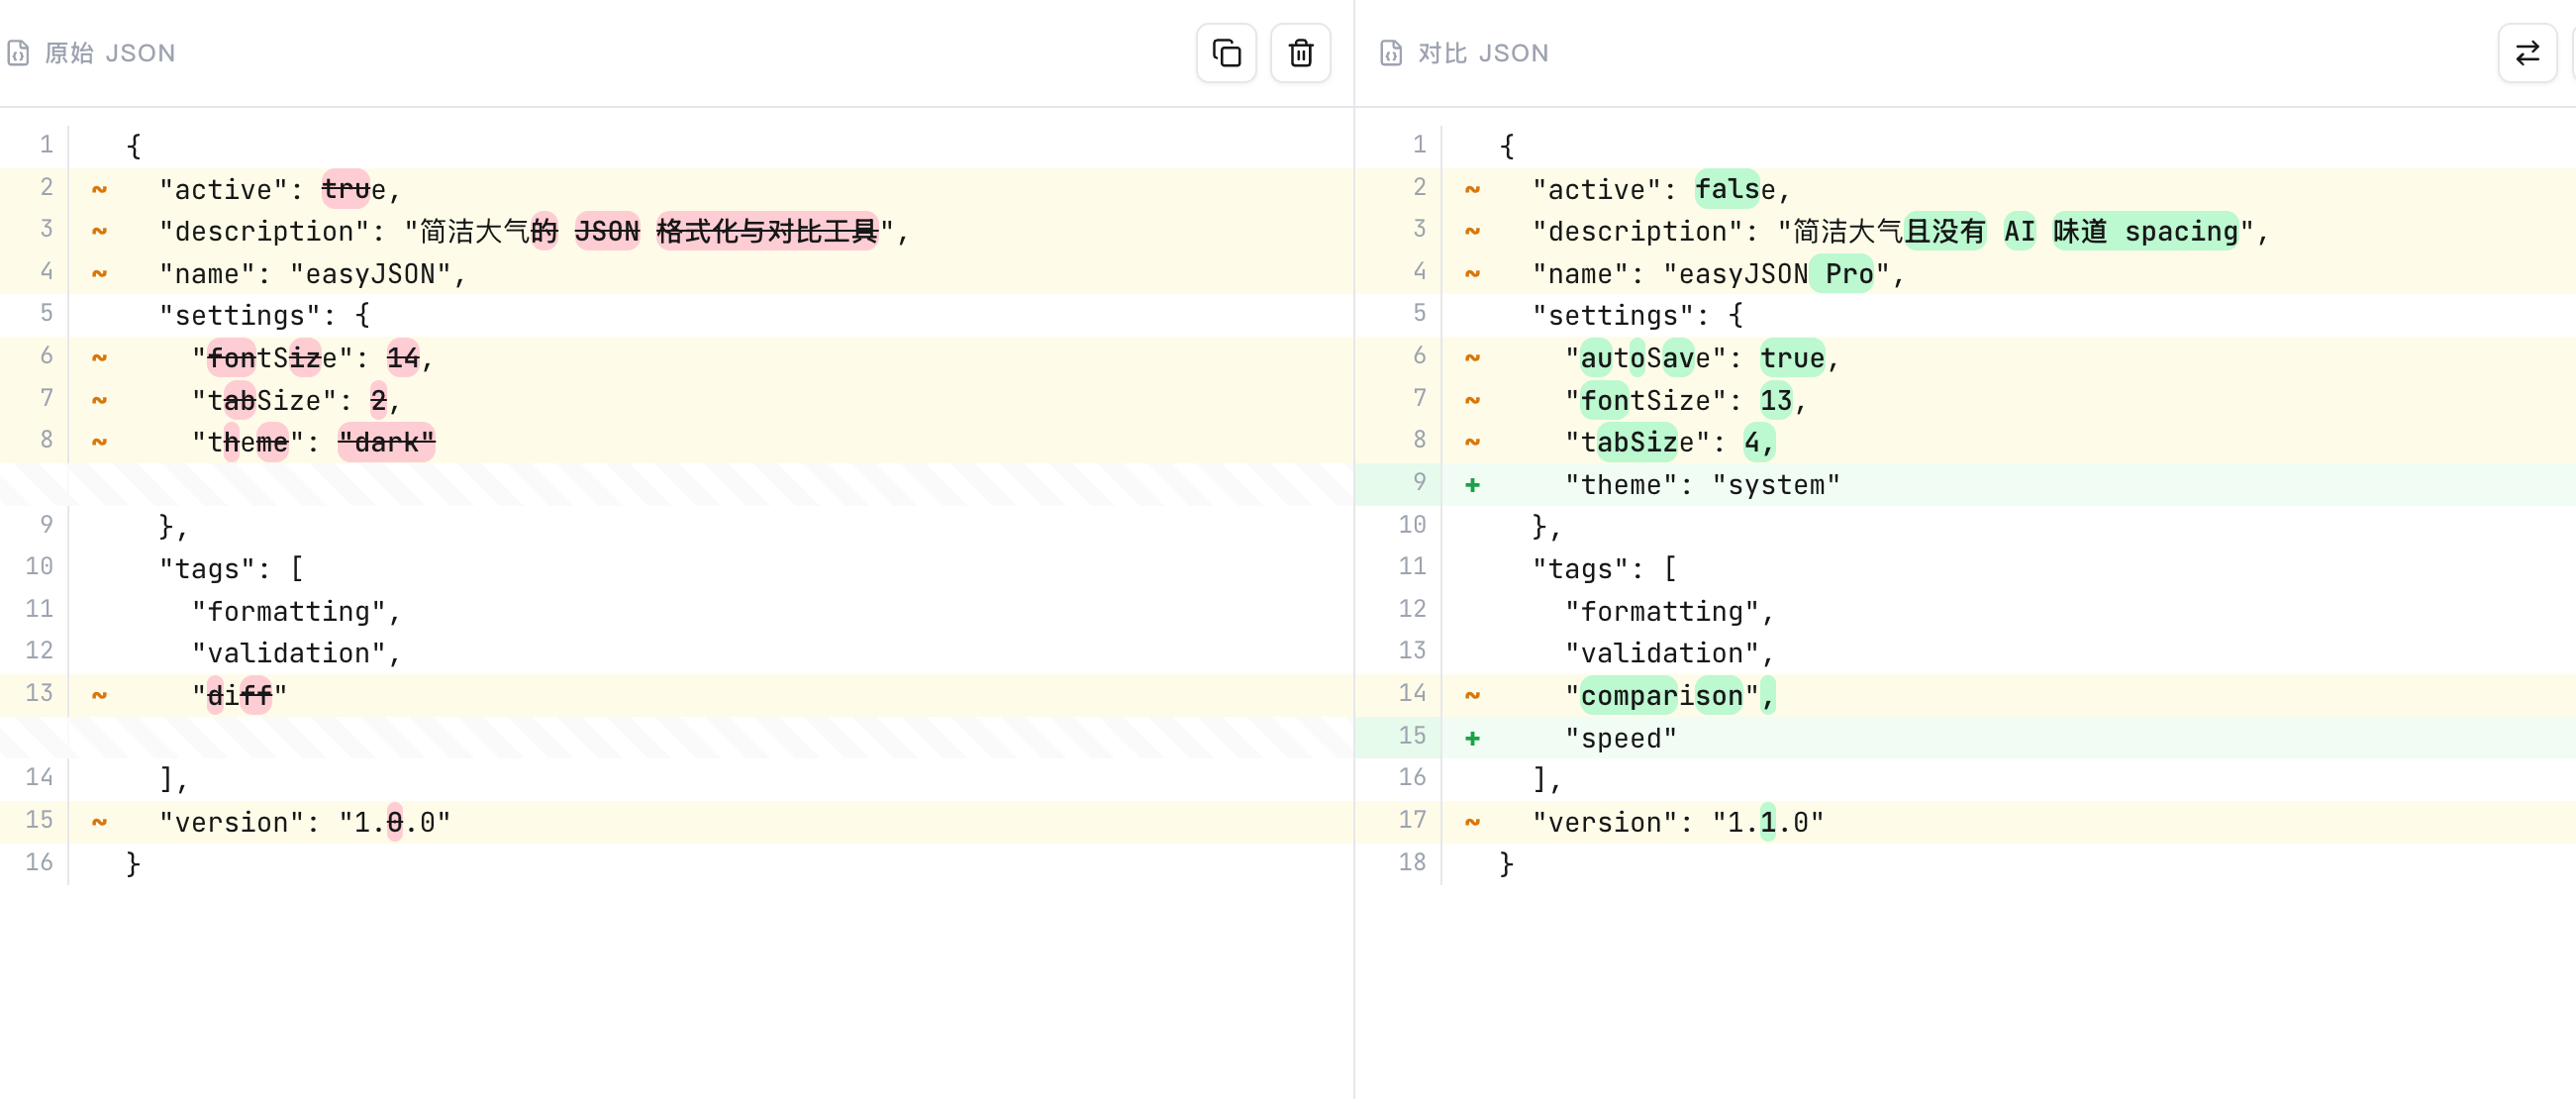This screenshot has height=1099, width=2576.
Task: Click the tilde change marker on left line 2
Action: [99, 189]
